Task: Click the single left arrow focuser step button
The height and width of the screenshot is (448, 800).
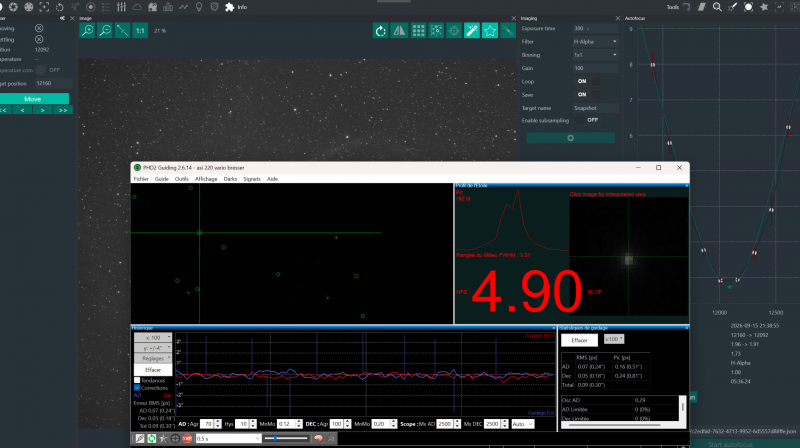Action: [22, 110]
